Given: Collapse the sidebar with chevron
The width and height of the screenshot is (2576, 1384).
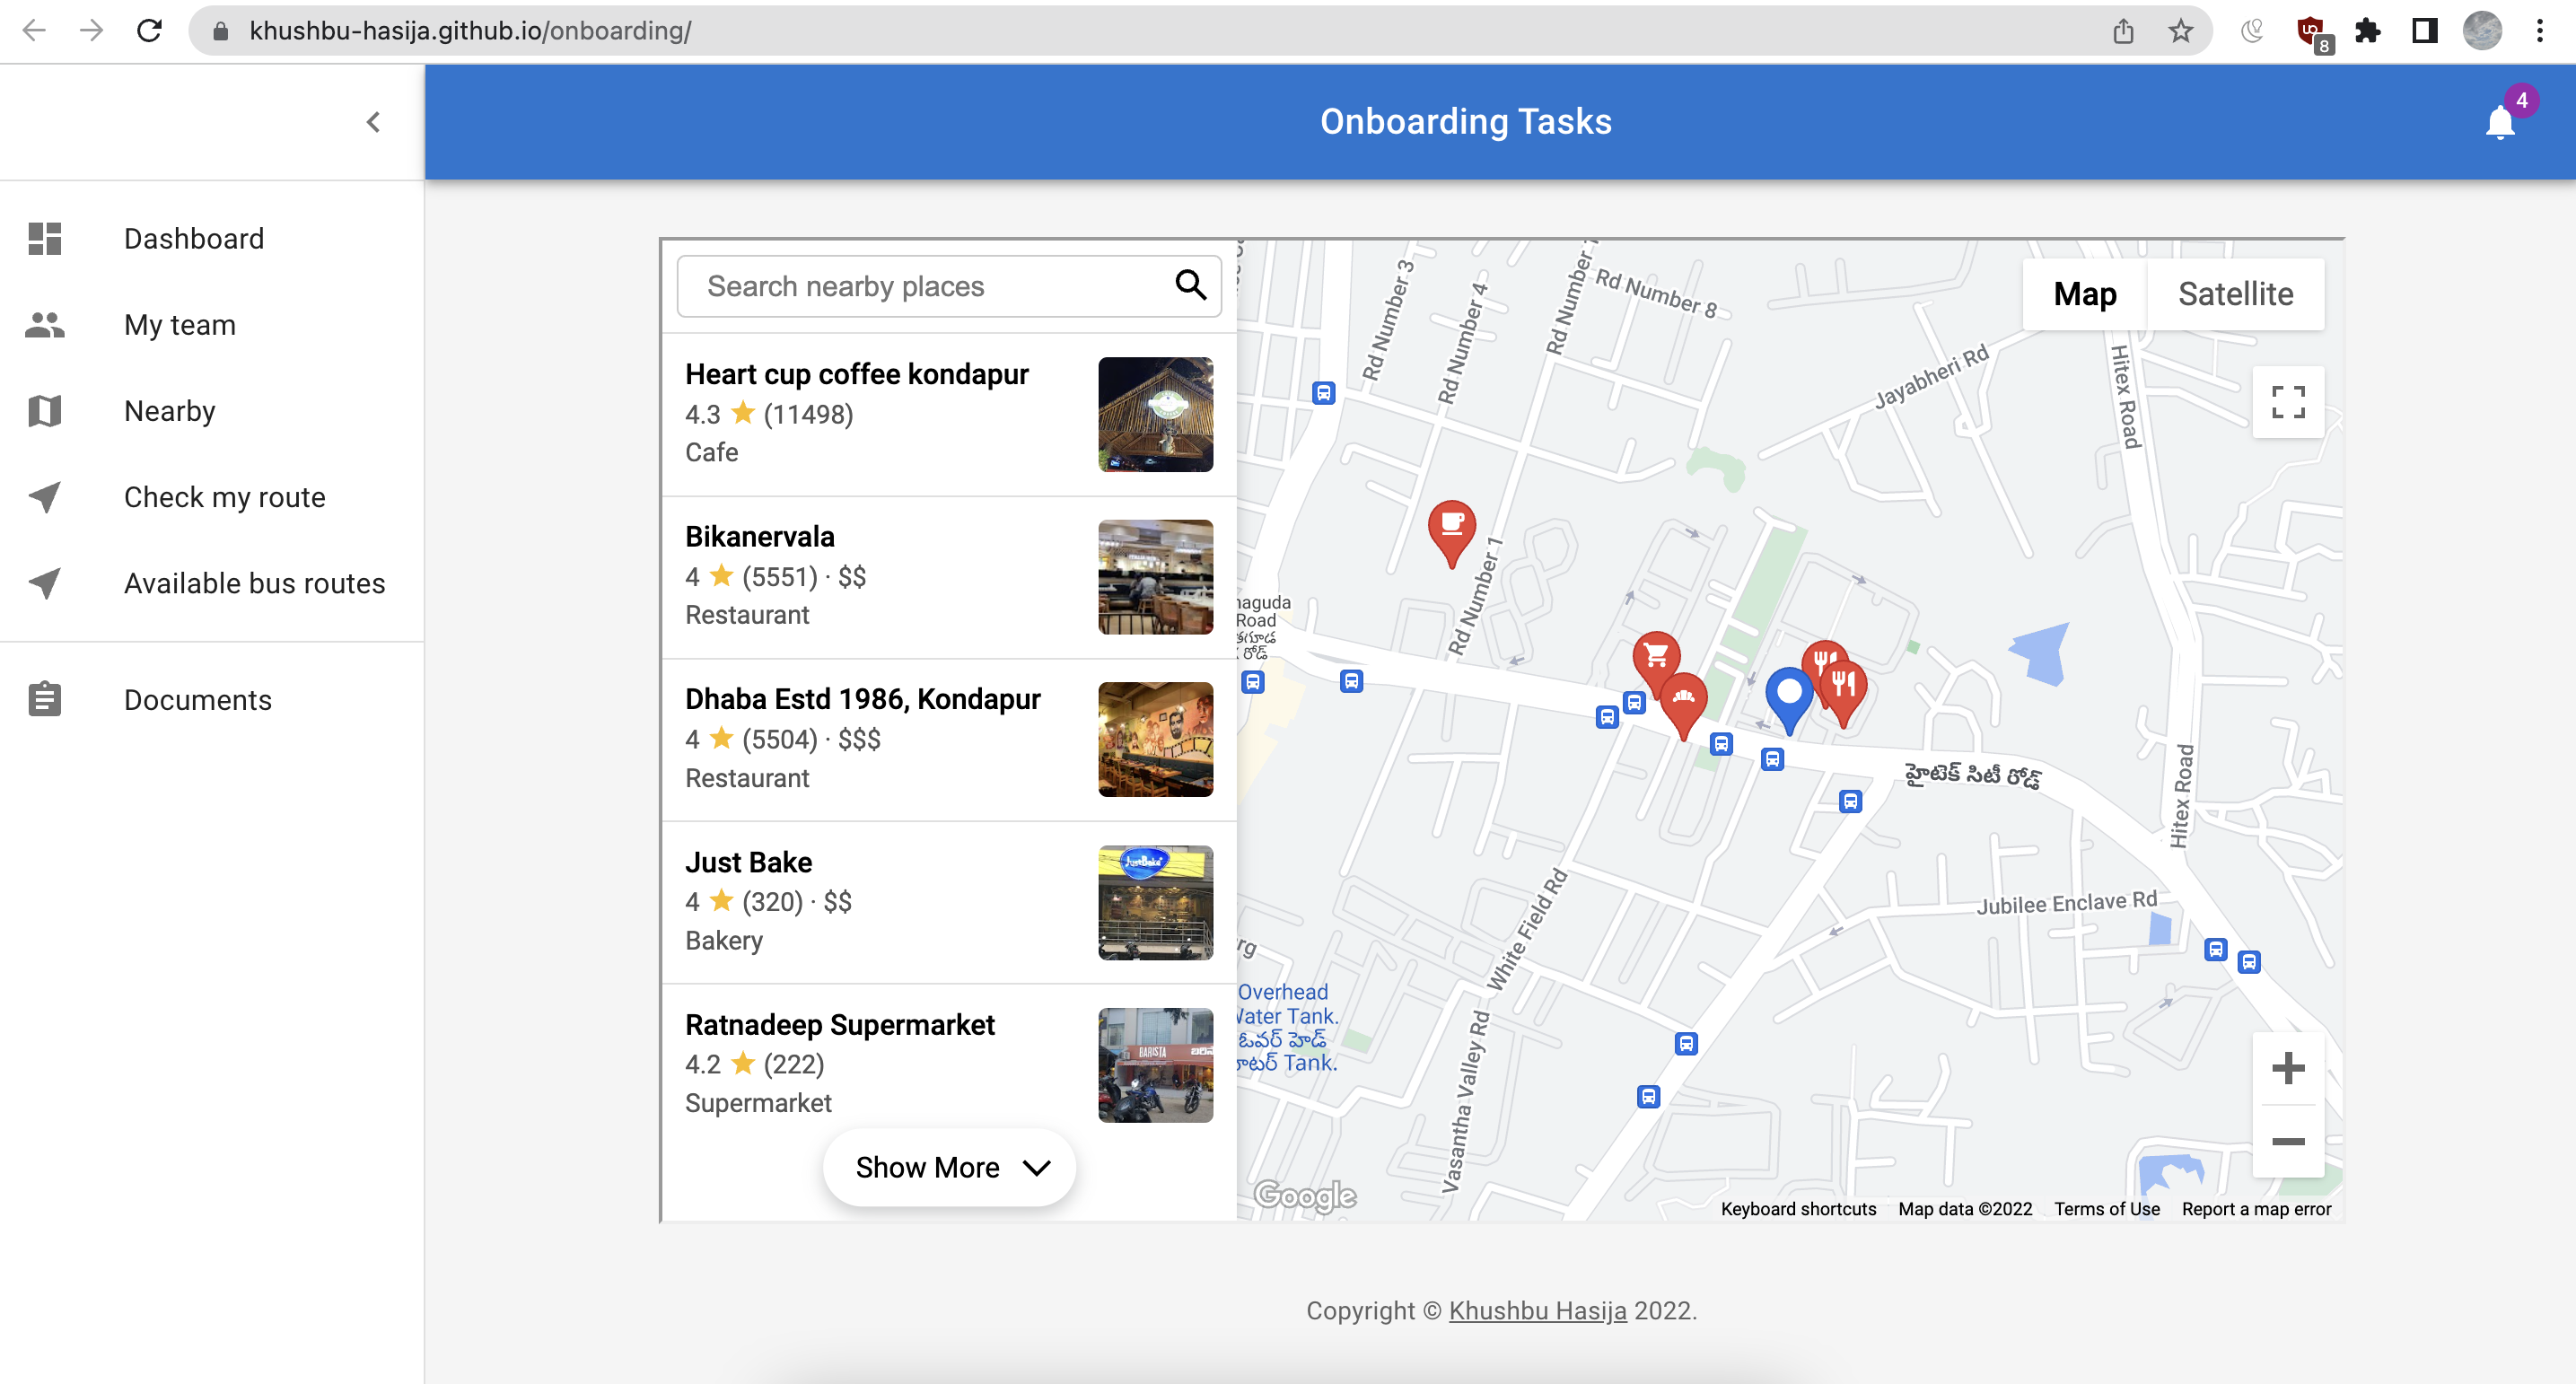Looking at the screenshot, I should [373, 122].
